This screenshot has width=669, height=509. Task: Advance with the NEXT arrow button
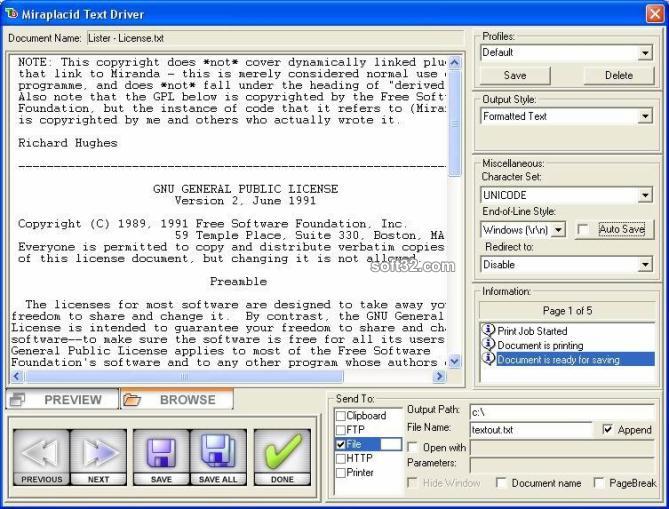[98, 457]
